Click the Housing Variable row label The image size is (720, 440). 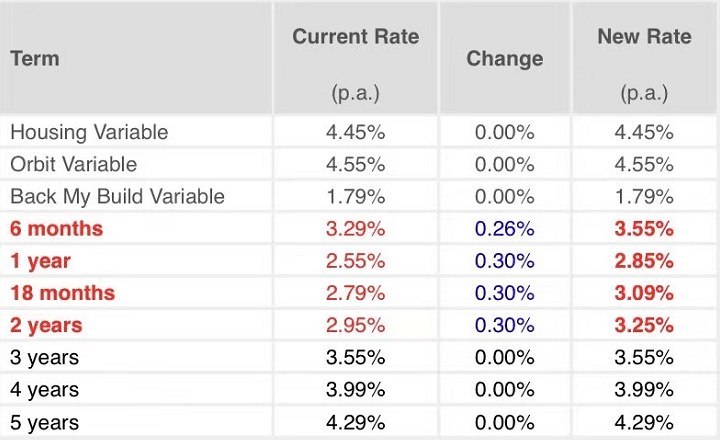pos(89,132)
